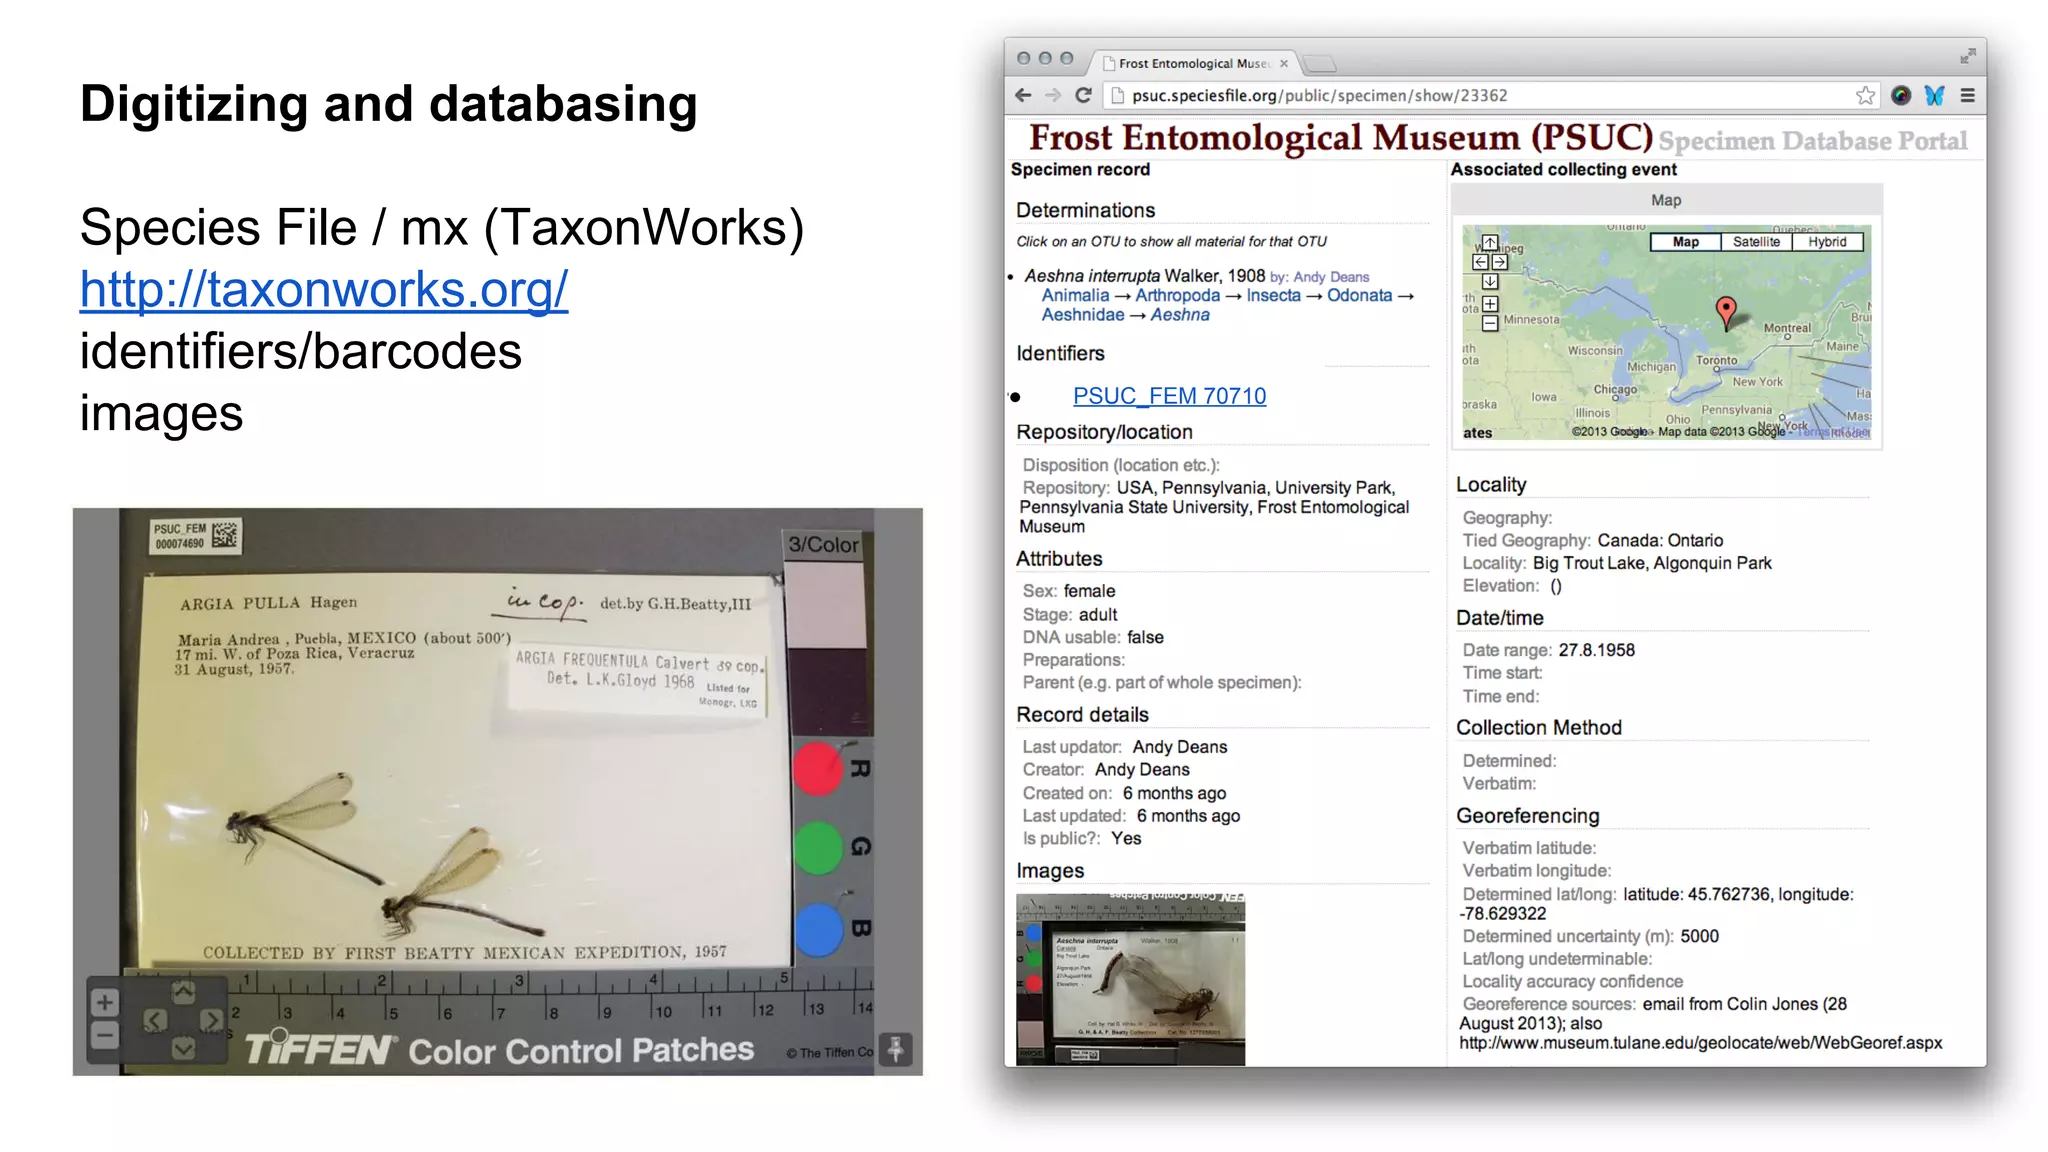Pan the Google map down
Image resolution: width=2048 pixels, height=1152 pixels.
click(x=1490, y=281)
